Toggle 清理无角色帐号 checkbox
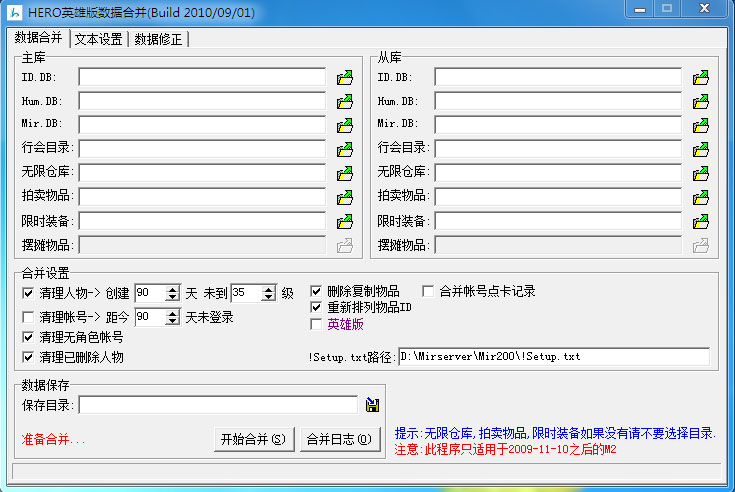The image size is (735, 492). pos(28,337)
